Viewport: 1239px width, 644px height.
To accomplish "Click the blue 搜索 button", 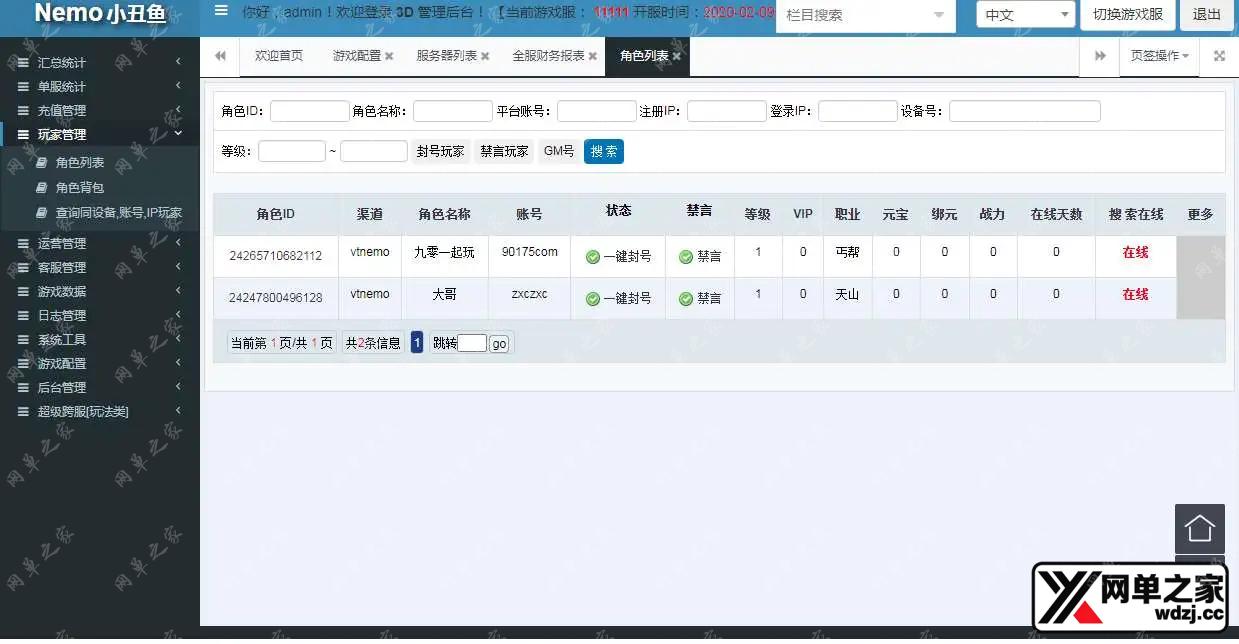I will pos(604,152).
